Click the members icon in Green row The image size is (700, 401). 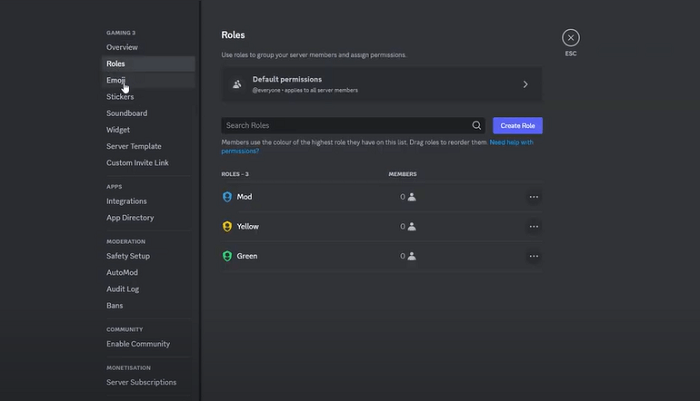tap(412, 256)
